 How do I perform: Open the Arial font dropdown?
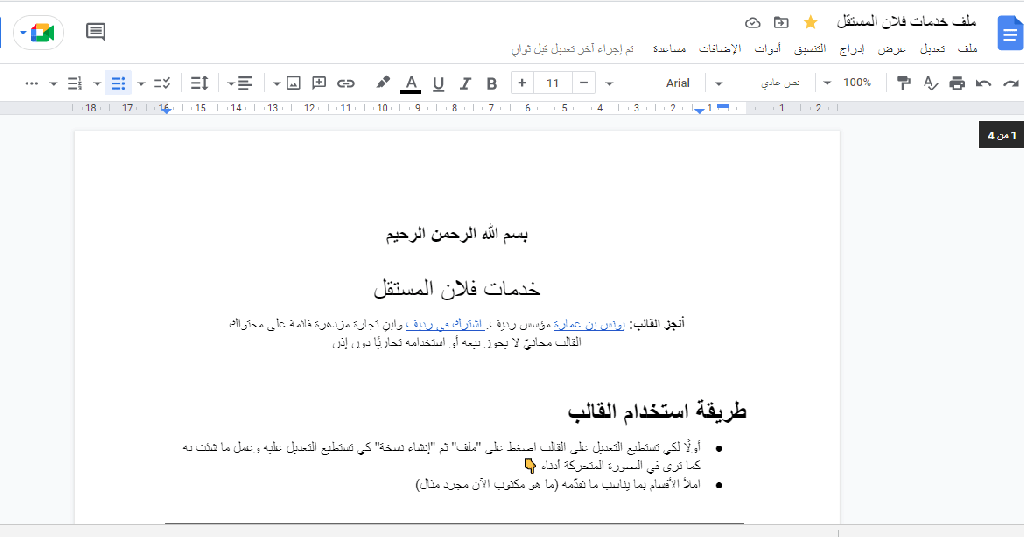tap(656, 83)
